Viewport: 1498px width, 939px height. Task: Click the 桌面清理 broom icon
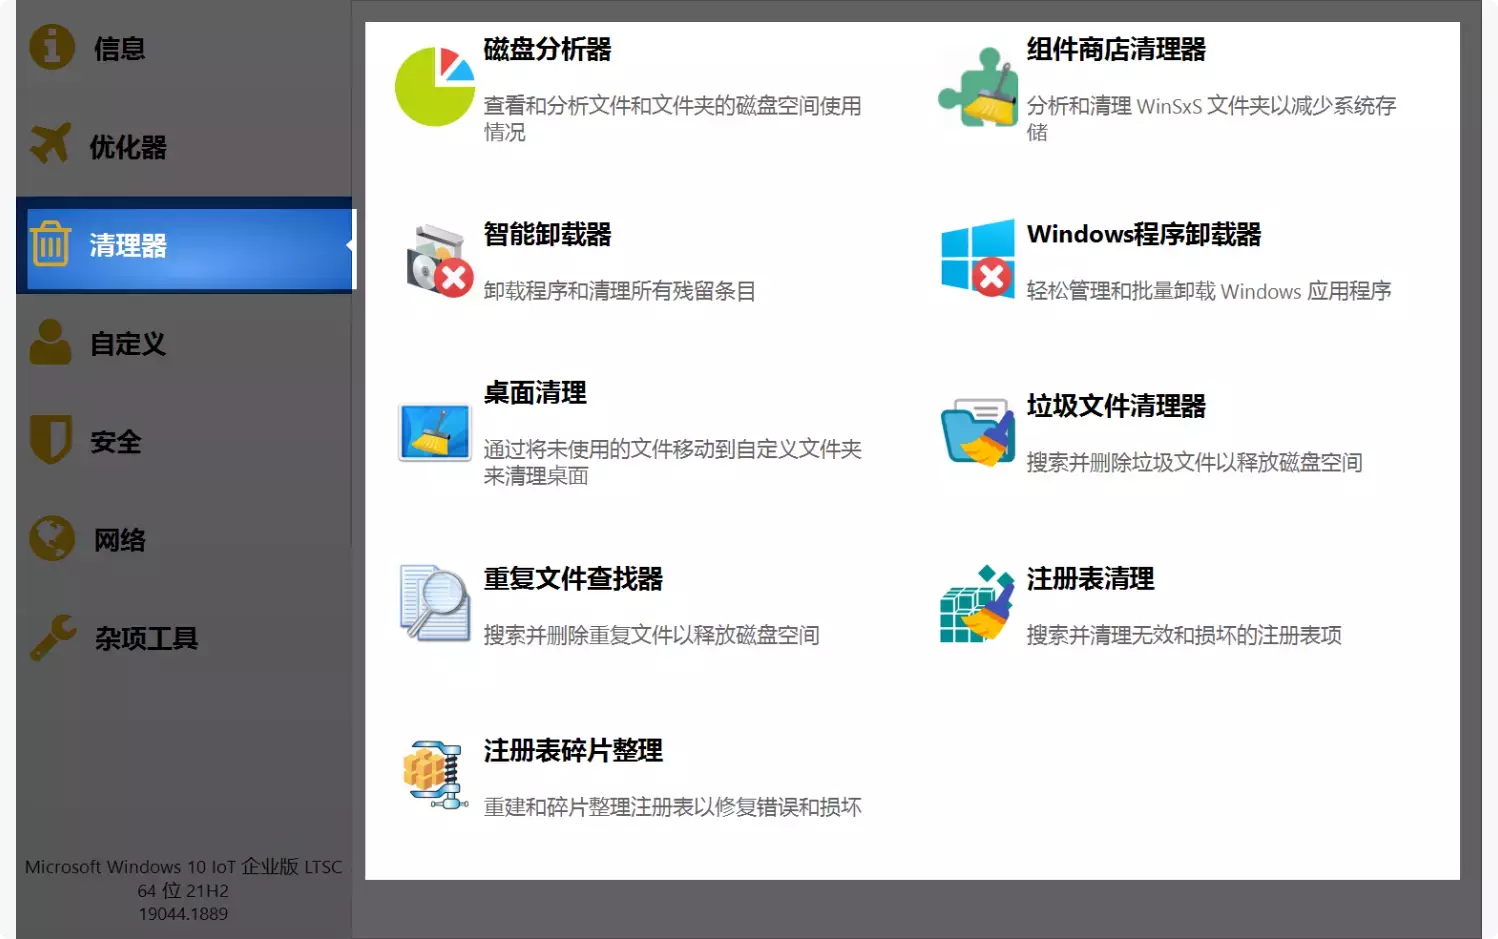tap(434, 432)
